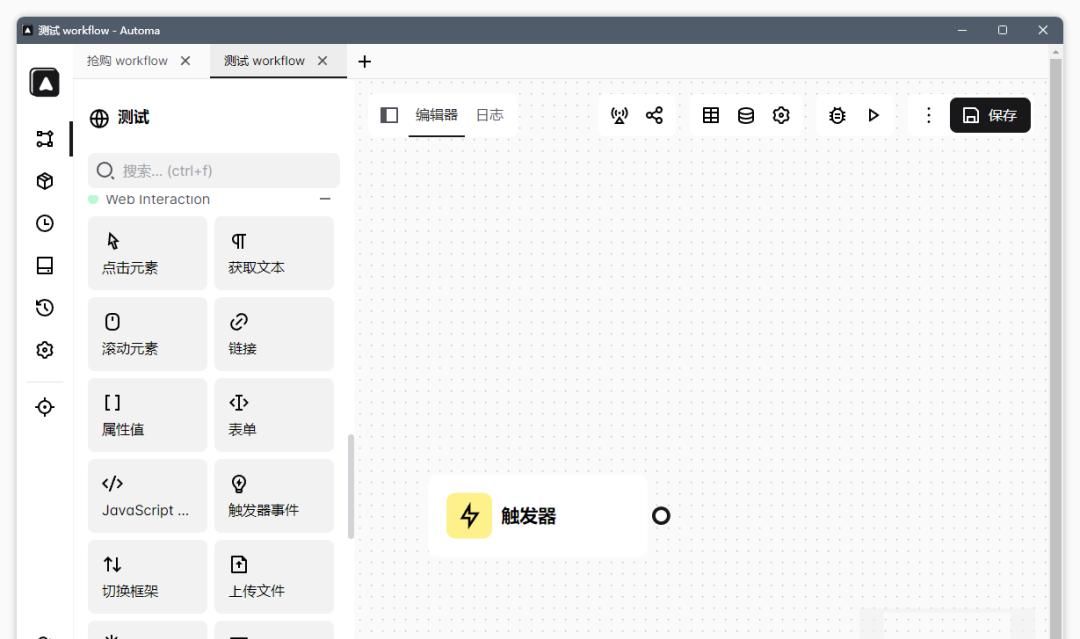
Task: Open a new workflow tab with plus
Action: (364, 61)
